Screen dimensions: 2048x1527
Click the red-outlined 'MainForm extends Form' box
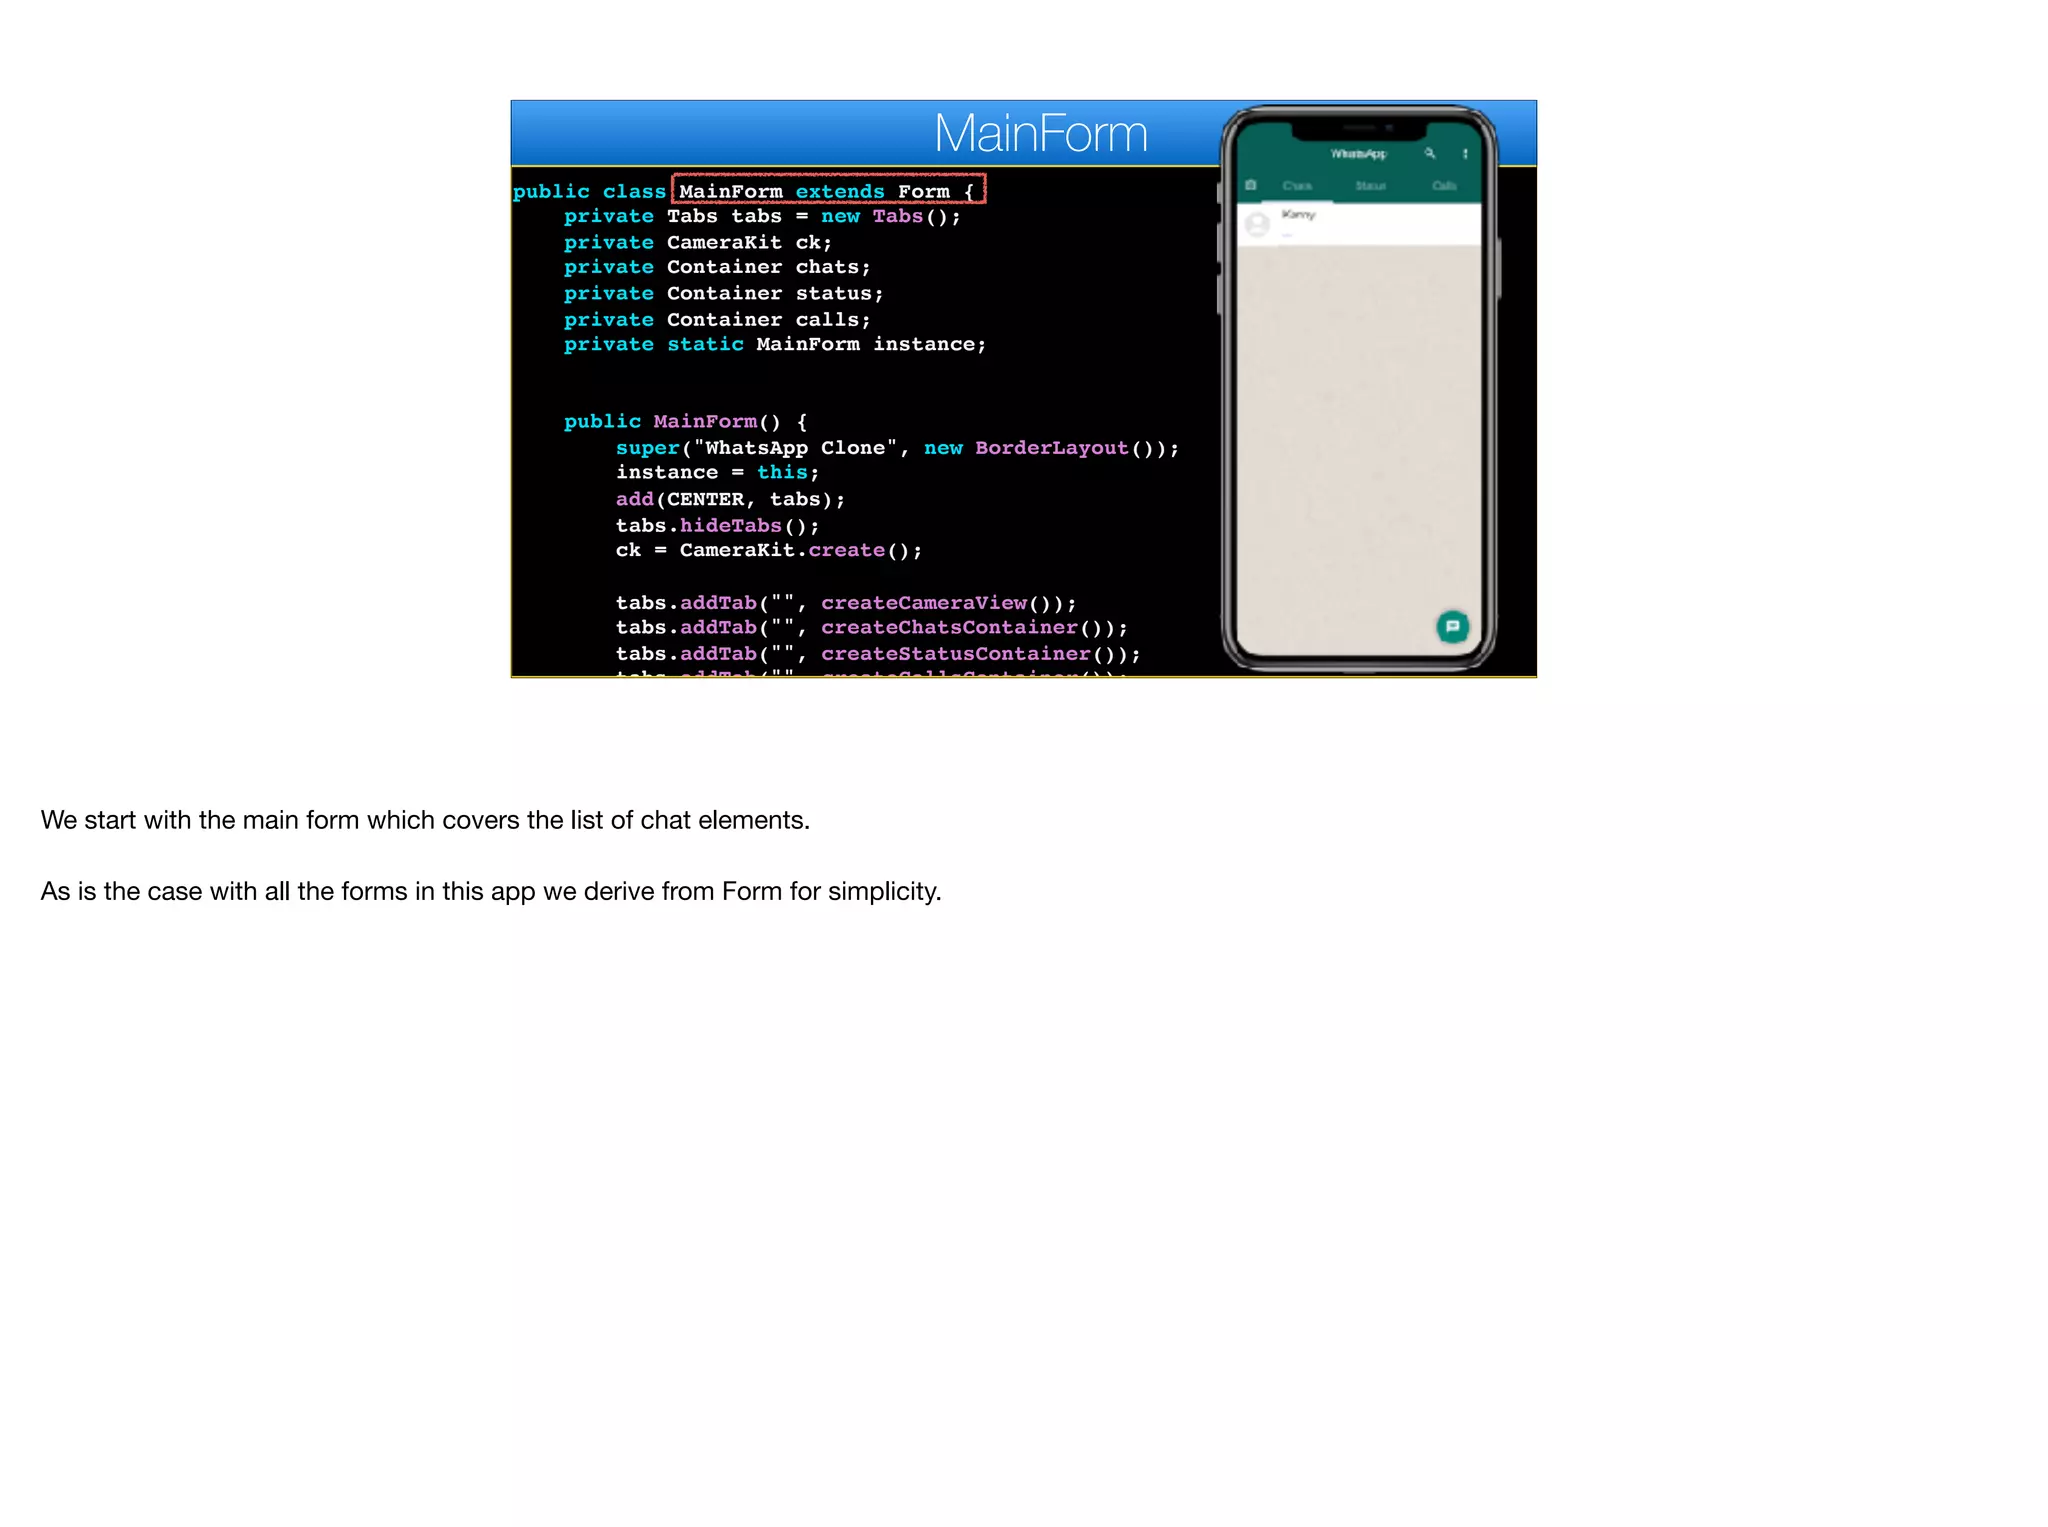[829, 190]
